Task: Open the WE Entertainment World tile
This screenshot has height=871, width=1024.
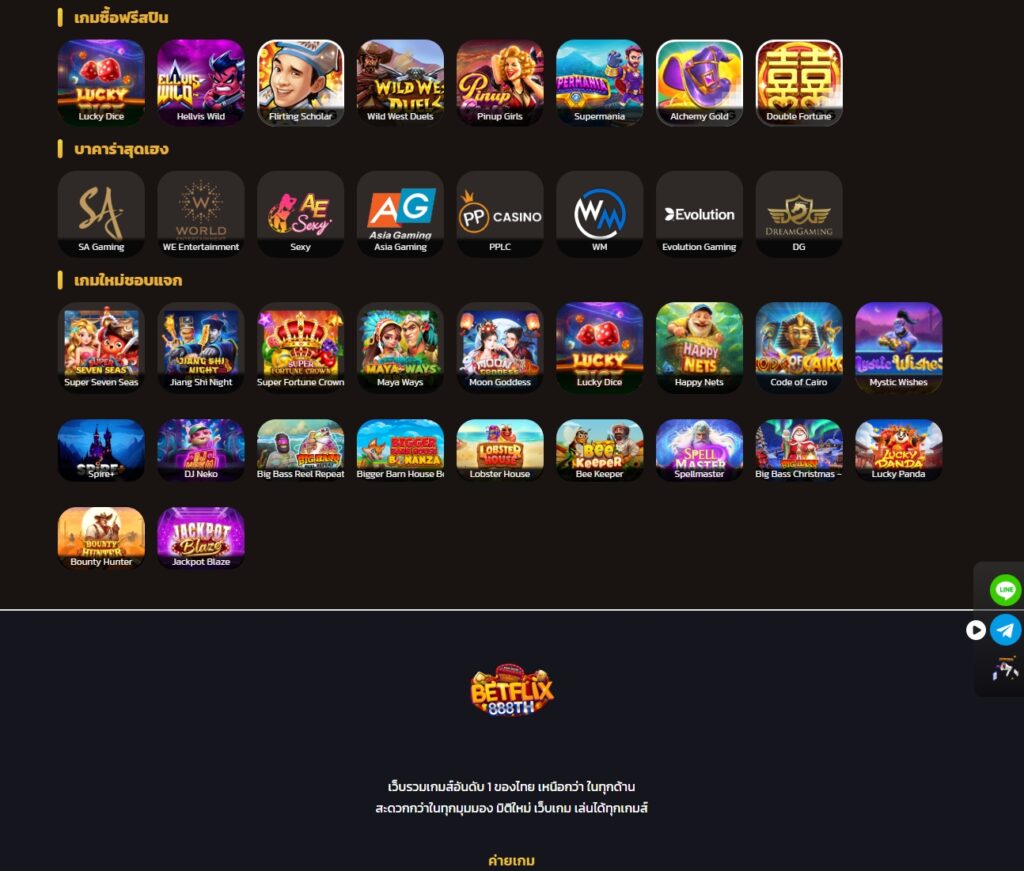Action: [200, 214]
